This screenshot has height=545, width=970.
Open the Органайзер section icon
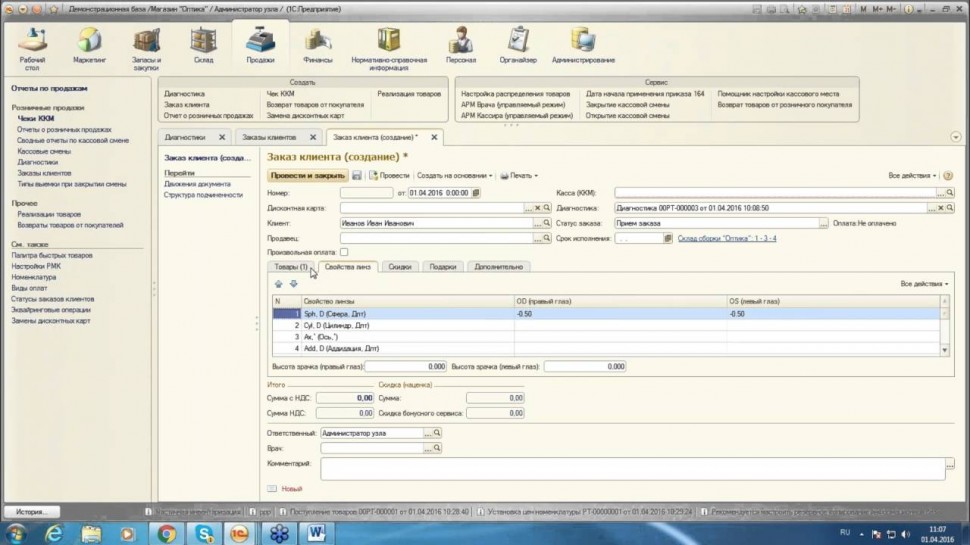519,45
